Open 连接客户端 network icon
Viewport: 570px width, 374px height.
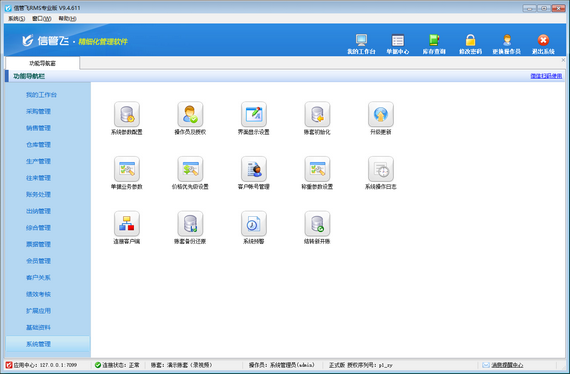point(127,224)
